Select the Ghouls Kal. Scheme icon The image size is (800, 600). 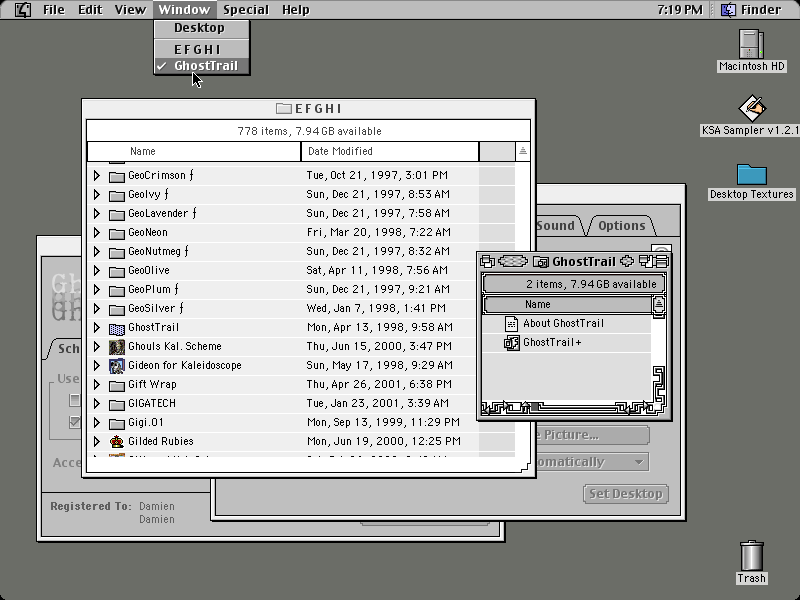(x=117, y=347)
